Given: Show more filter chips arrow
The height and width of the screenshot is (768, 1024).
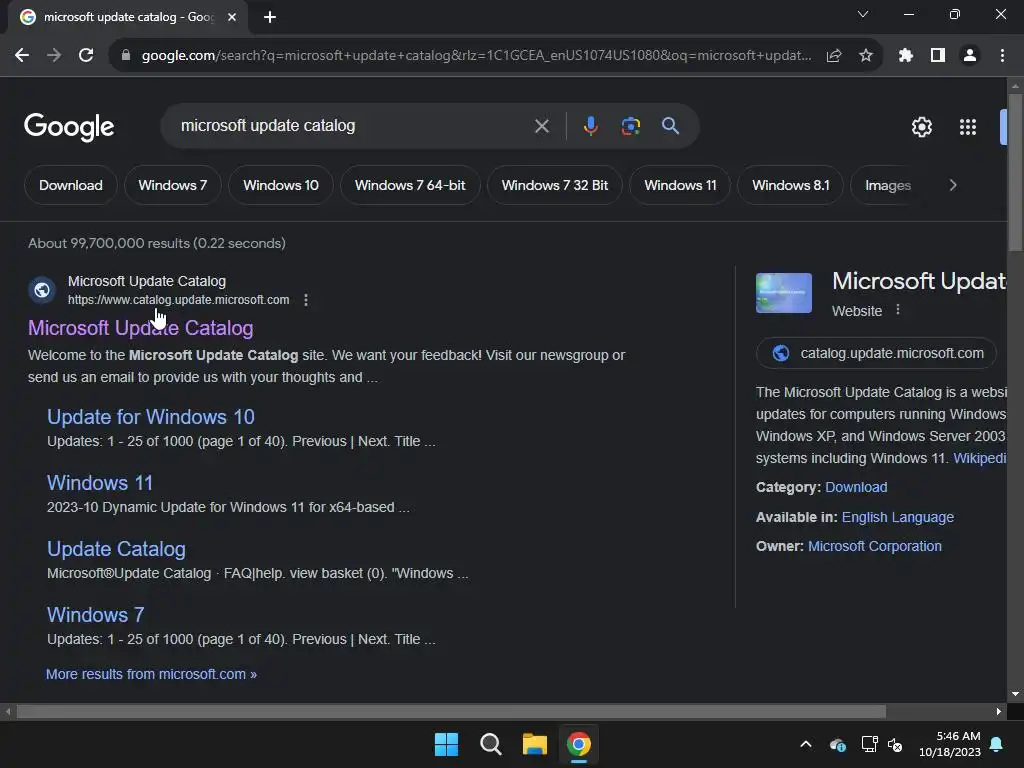Looking at the screenshot, I should [x=953, y=185].
